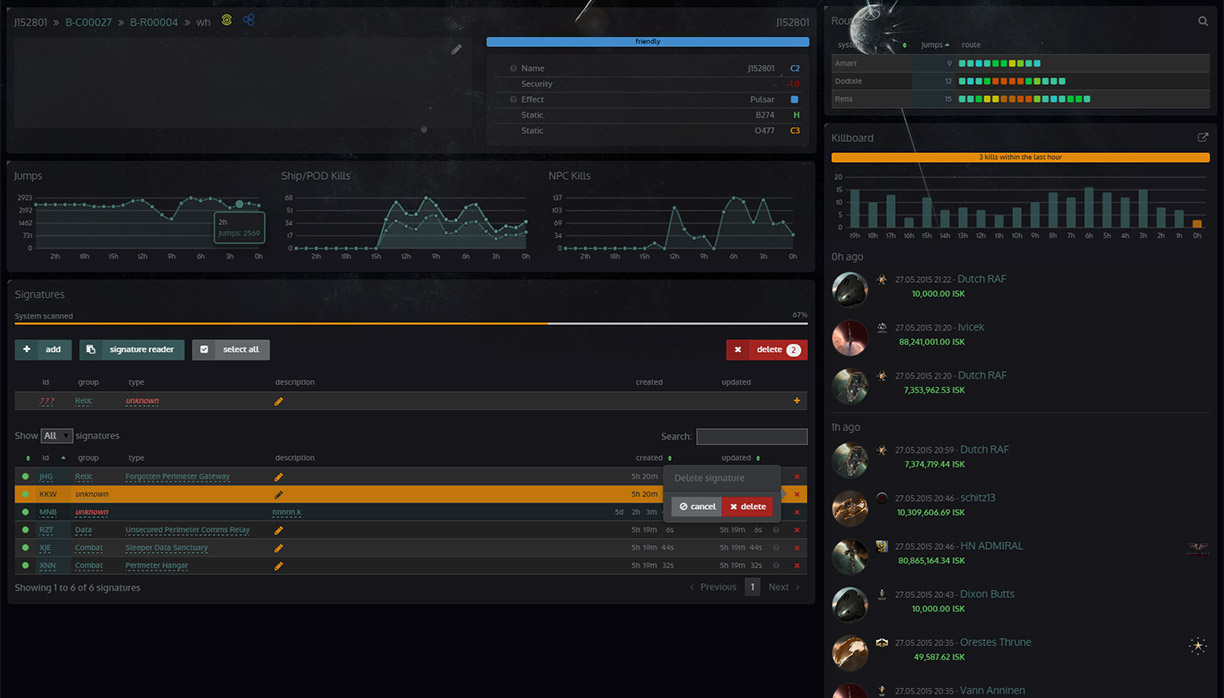
Task: Click Ivicek kill ship thumbnail
Action: point(850,337)
